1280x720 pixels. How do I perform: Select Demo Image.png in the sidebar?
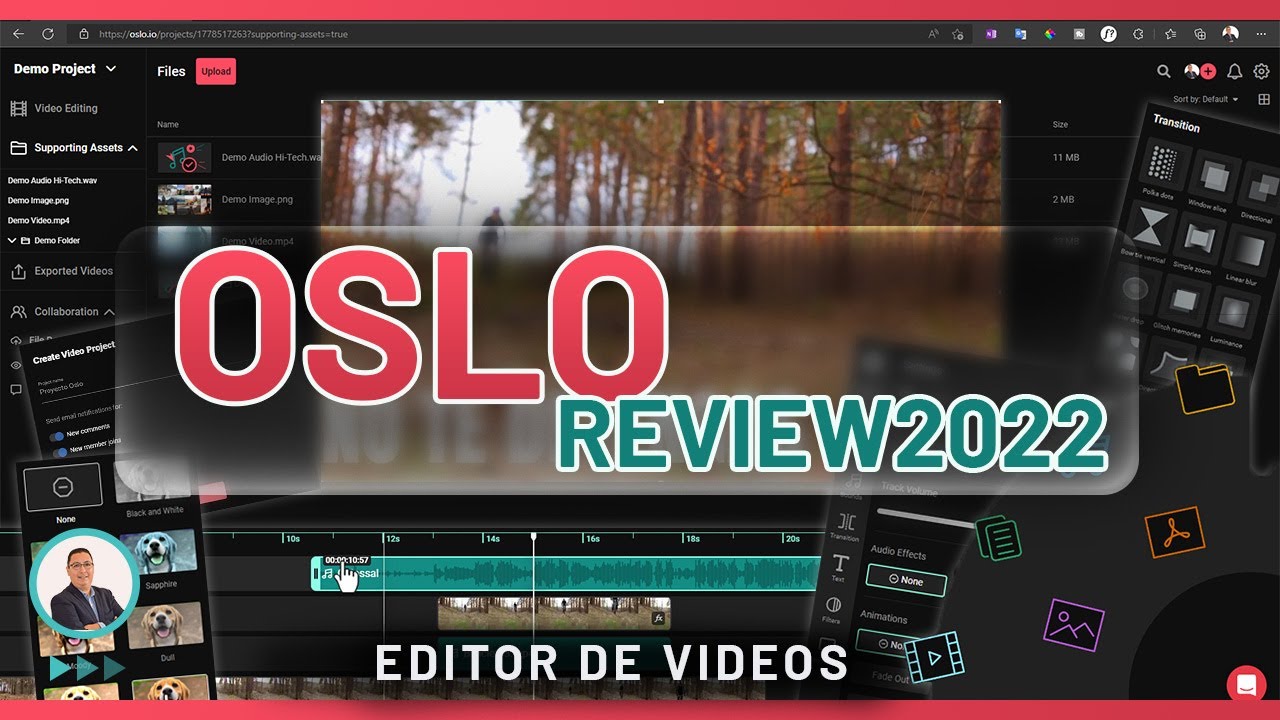[38, 201]
